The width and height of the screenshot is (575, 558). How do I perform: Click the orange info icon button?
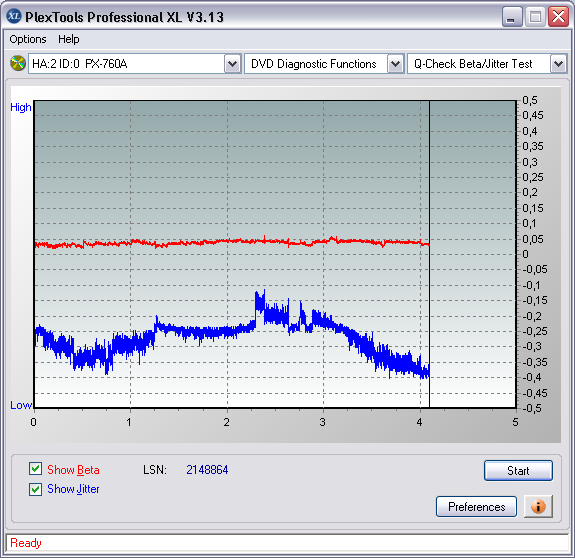point(538,507)
